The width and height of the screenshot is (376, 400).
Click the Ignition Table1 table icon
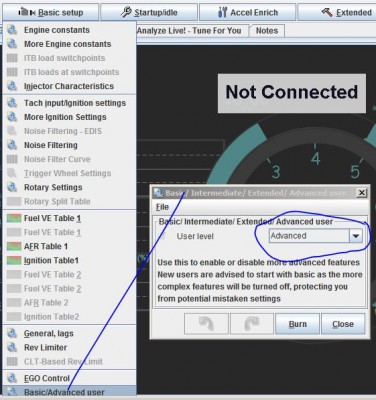[14, 260]
